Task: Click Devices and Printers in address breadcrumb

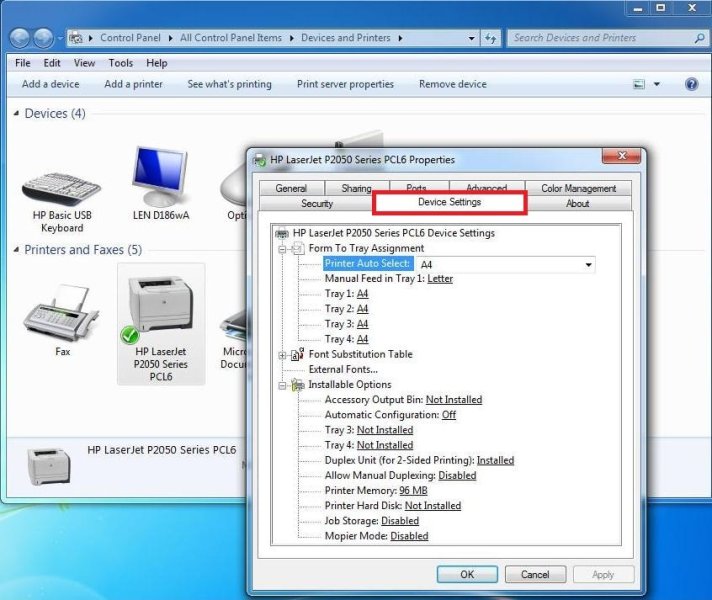Action: pos(346,38)
